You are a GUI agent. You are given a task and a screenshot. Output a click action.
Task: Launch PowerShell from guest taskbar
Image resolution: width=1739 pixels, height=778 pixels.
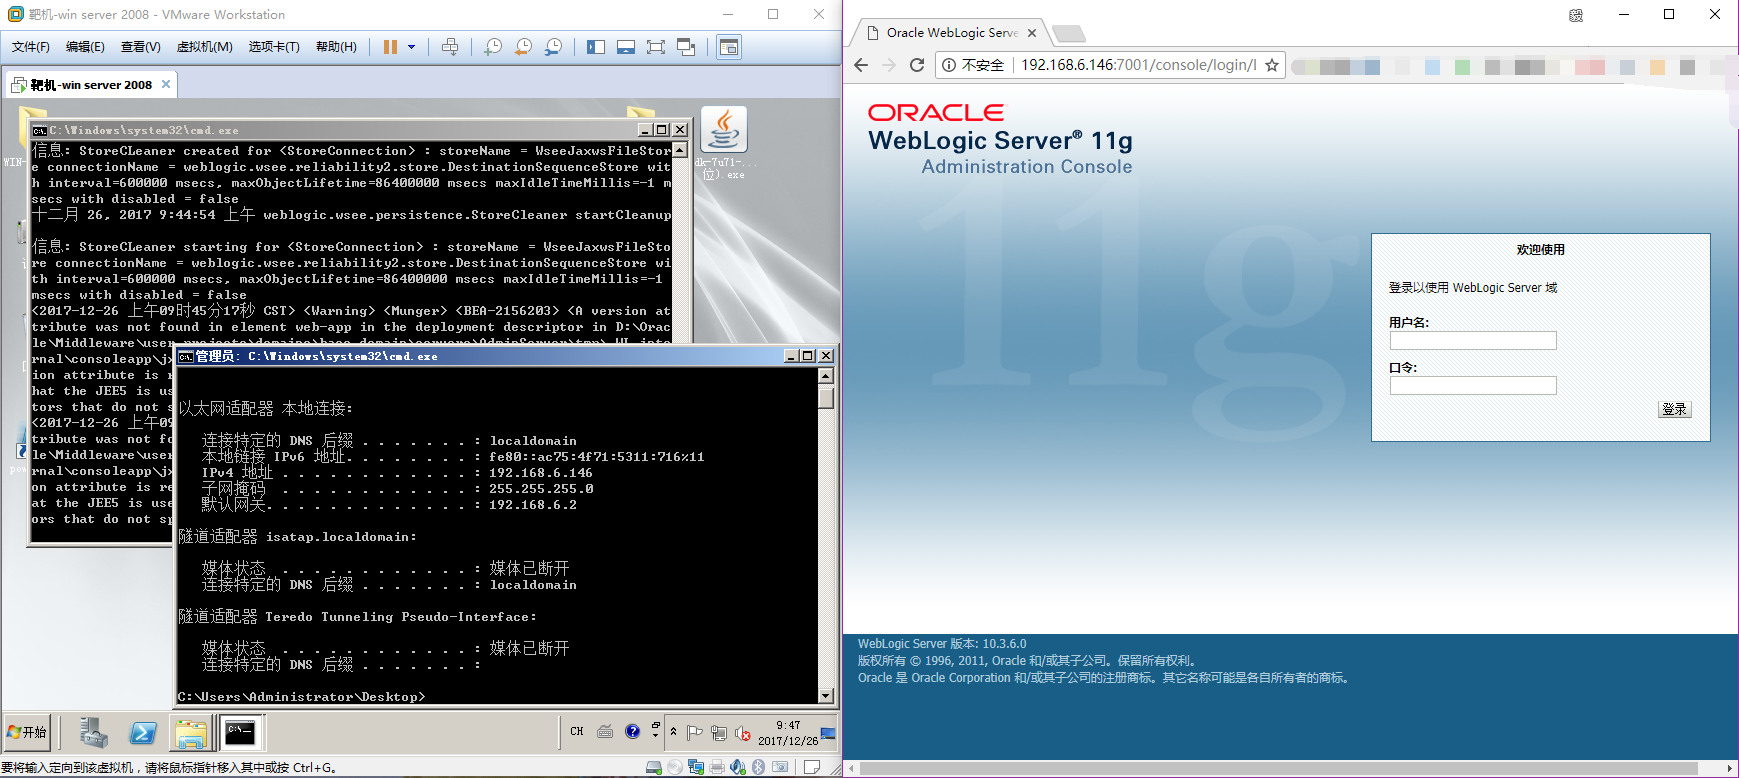pyautogui.click(x=143, y=733)
